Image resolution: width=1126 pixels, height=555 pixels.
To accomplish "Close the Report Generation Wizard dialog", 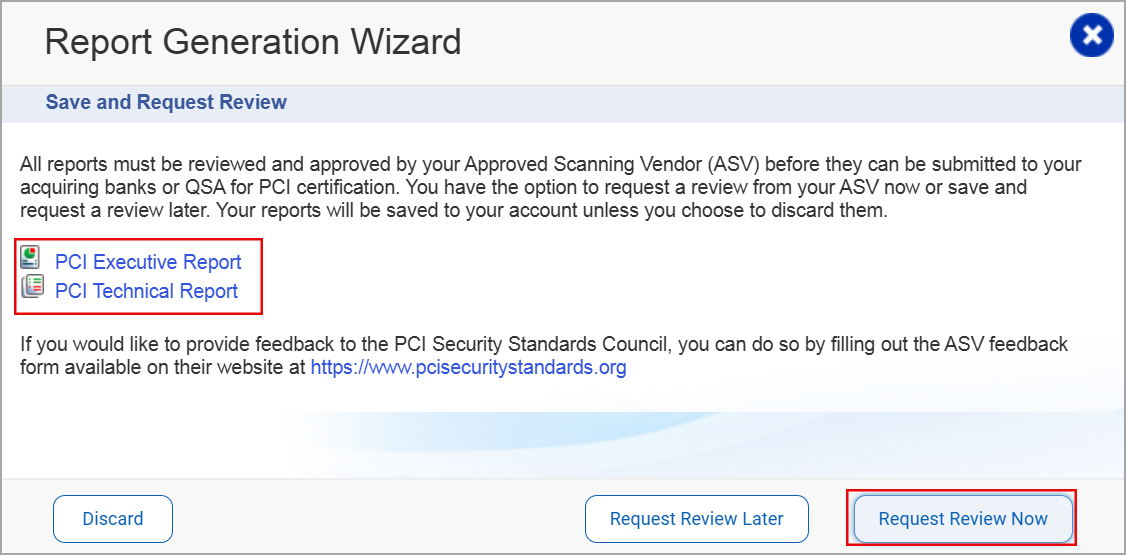I will coord(1091,37).
